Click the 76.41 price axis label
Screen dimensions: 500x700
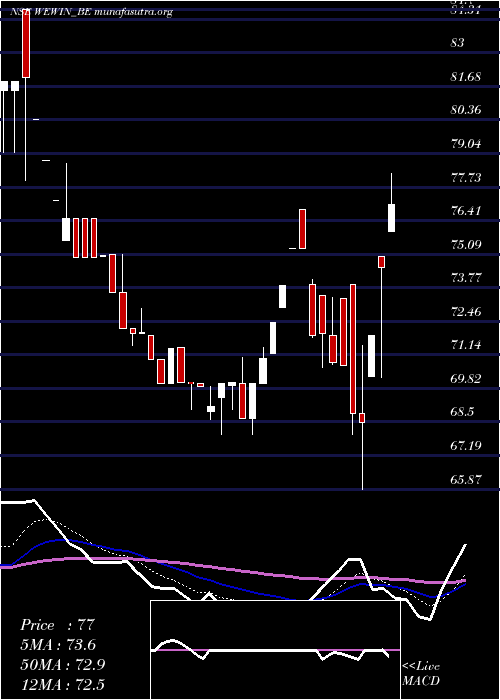click(x=466, y=211)
